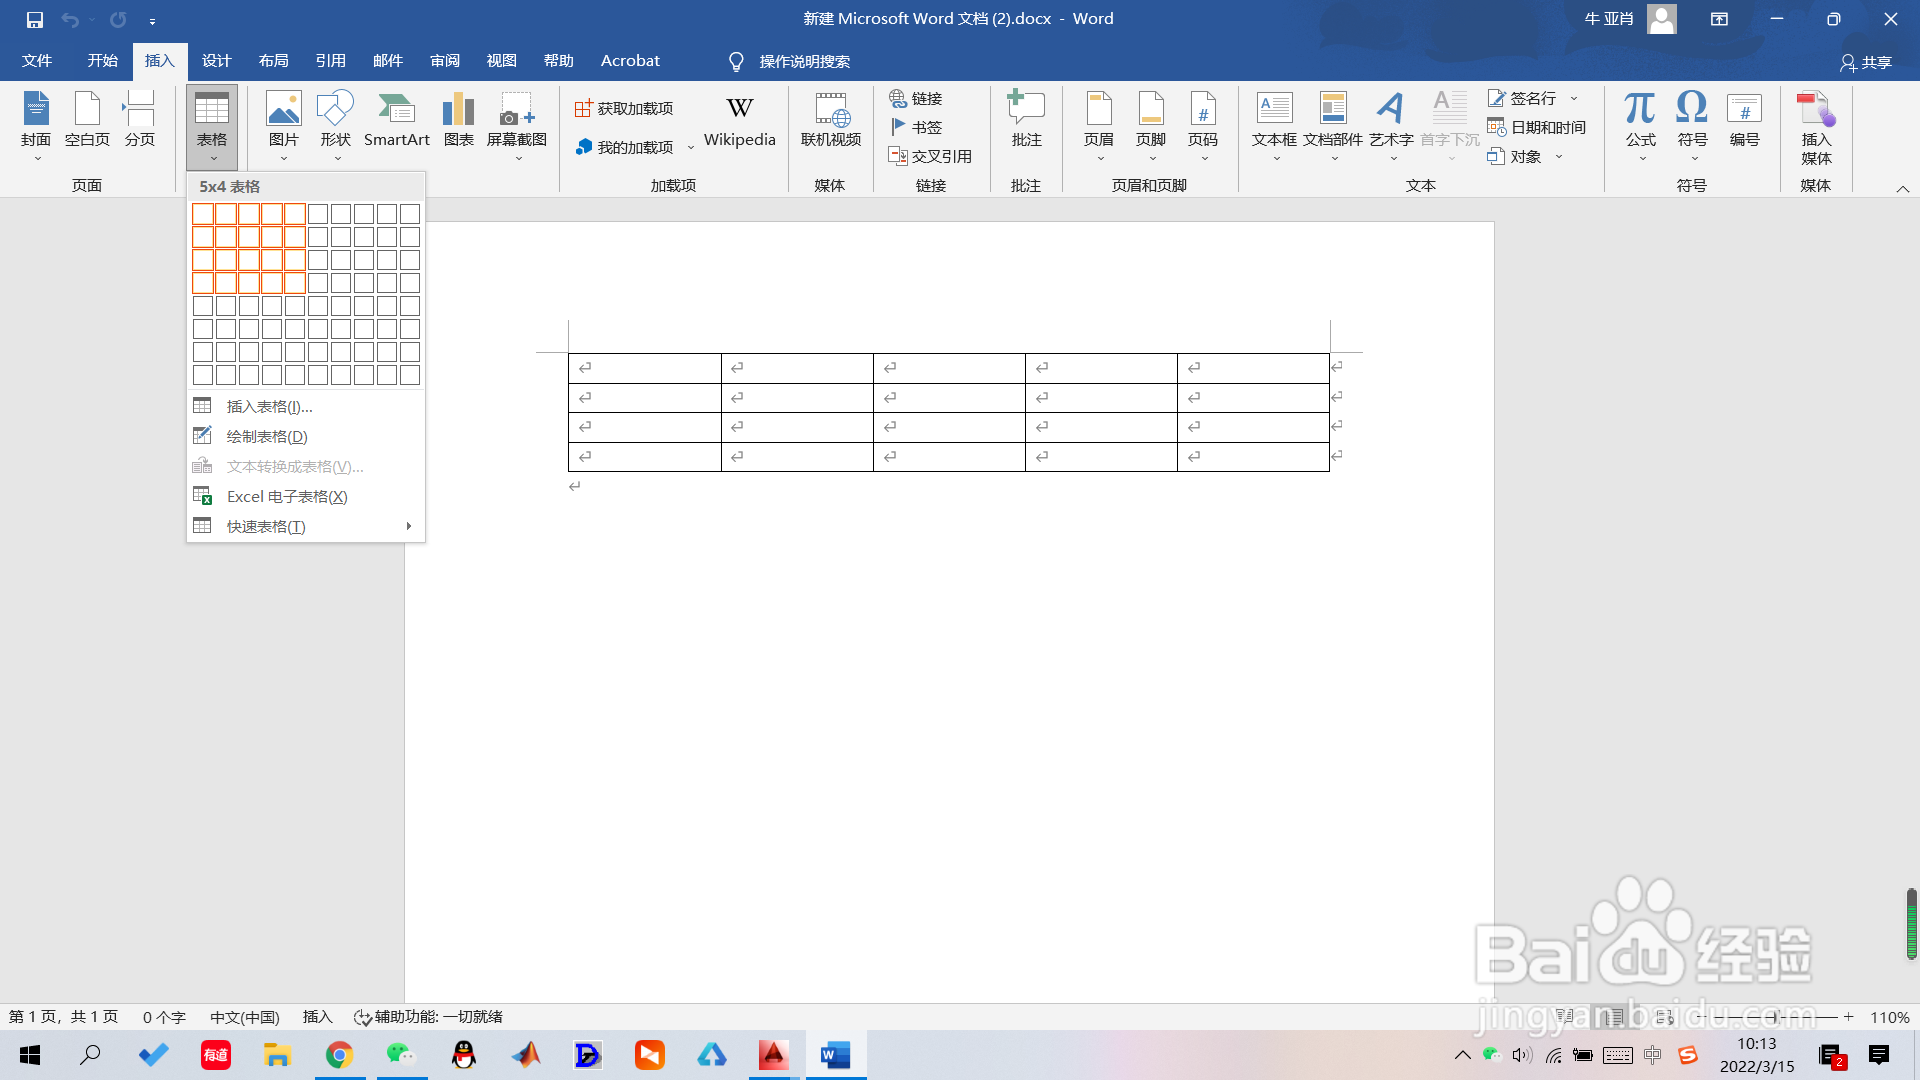Expand the 我的加载项 dropdown arrow
Viewport: 1920px width, 1080px height.
[x=690, y=148]
